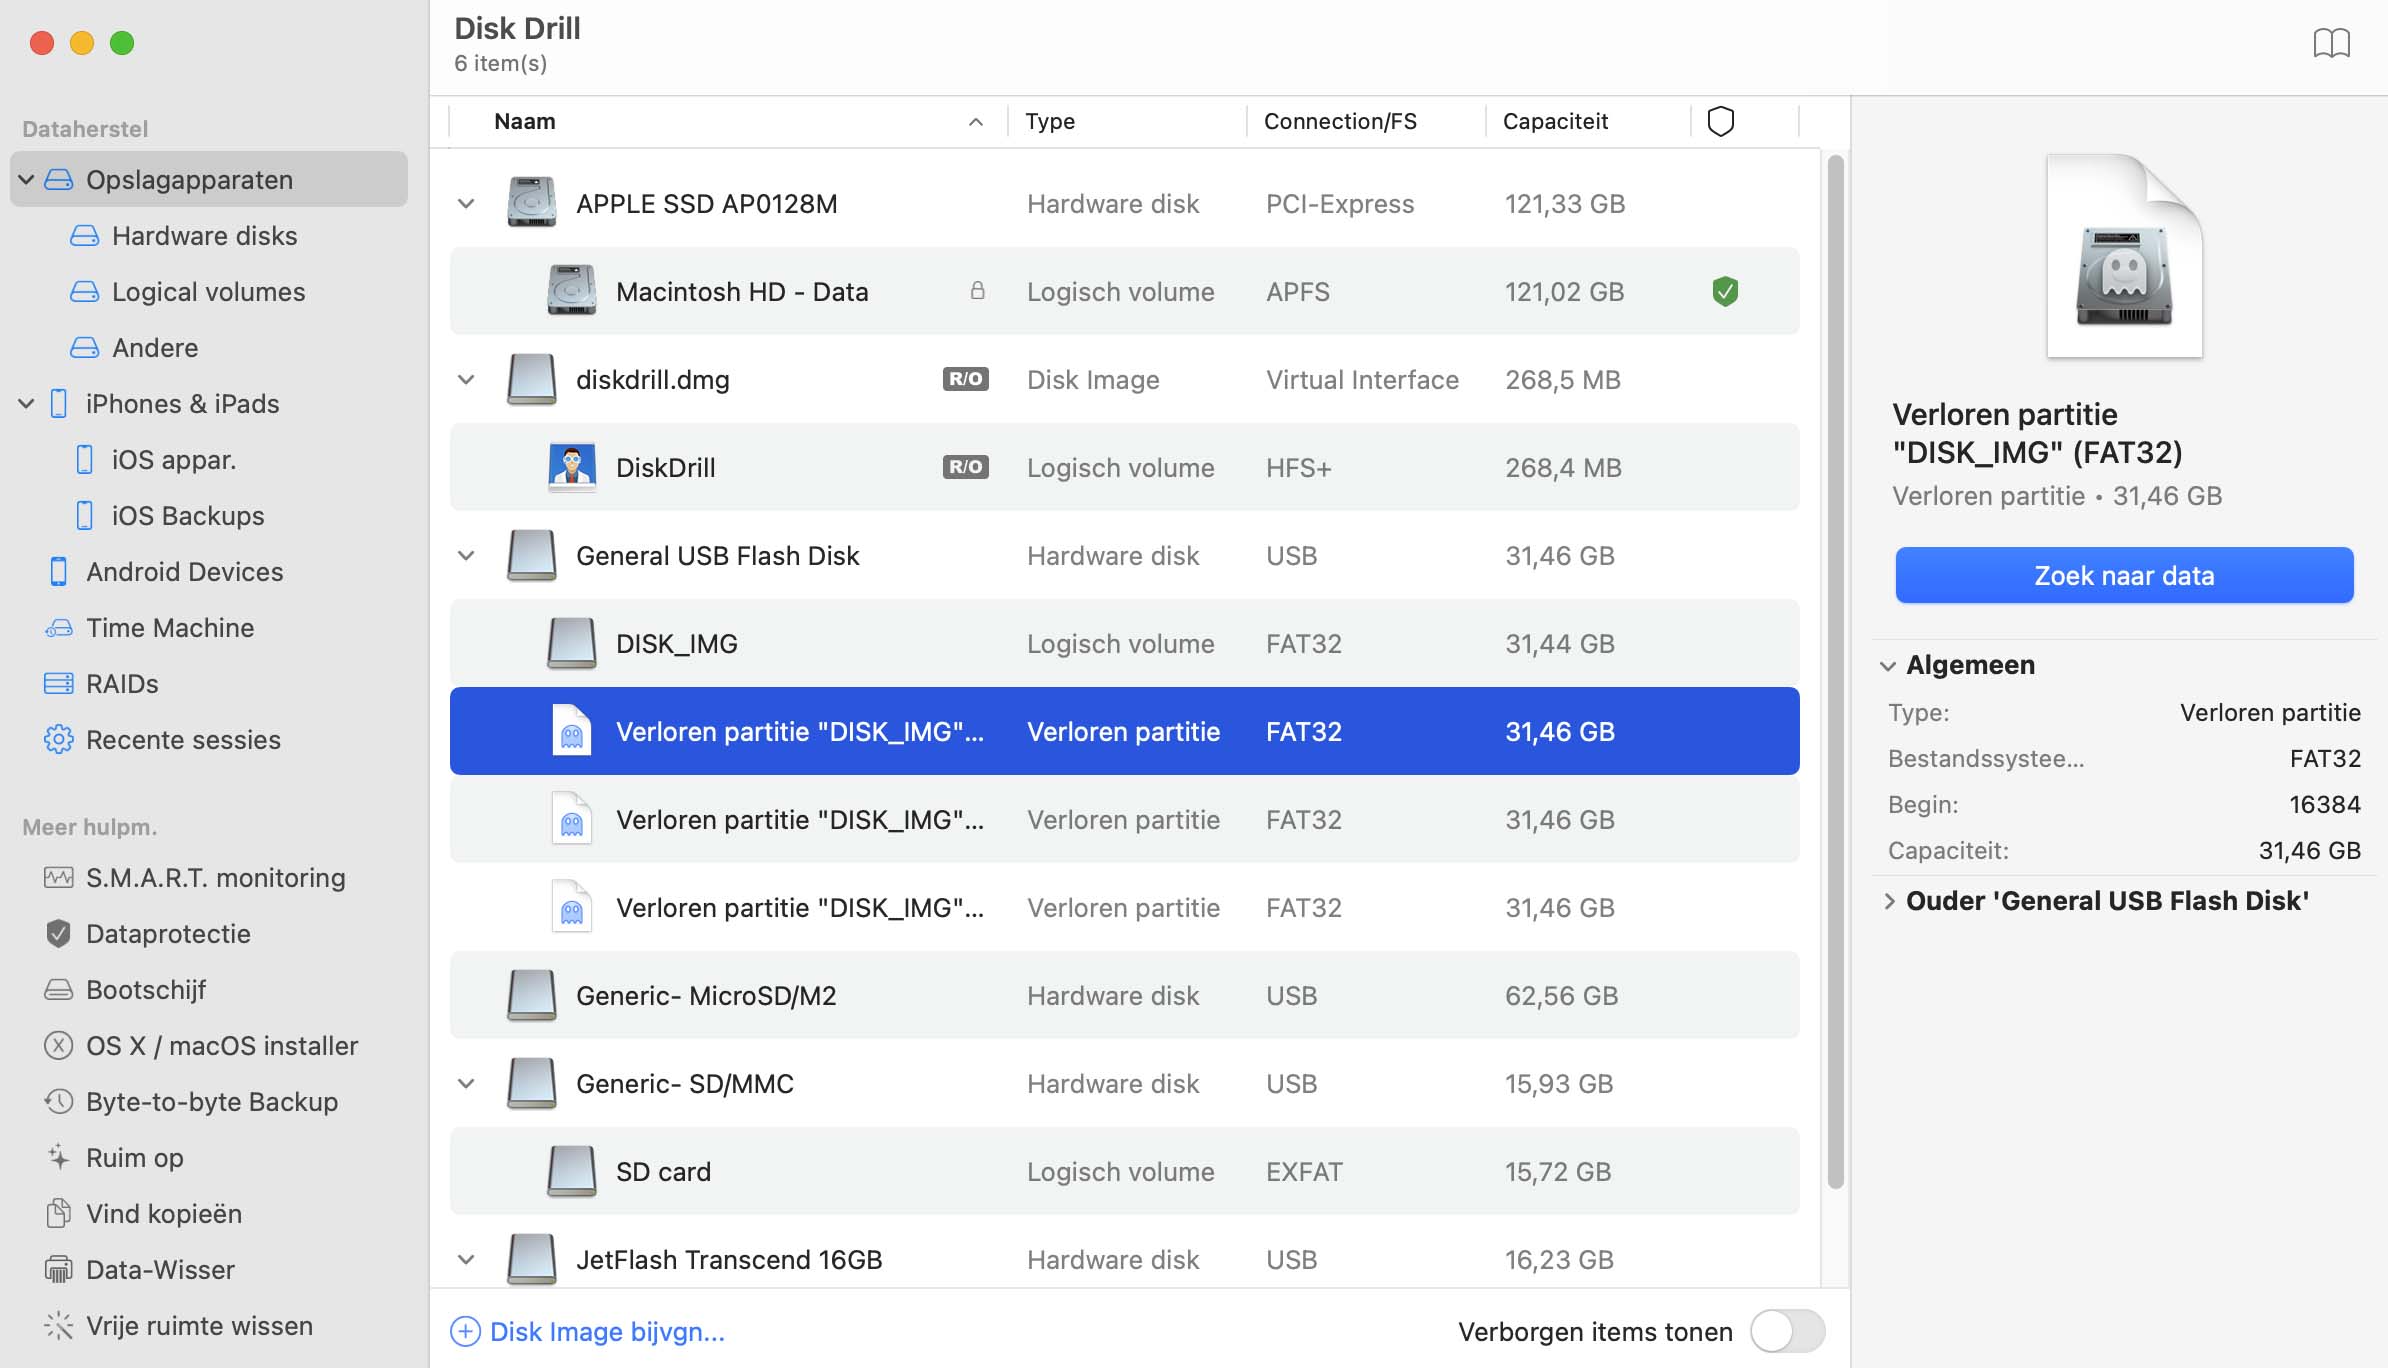Click the Bestandssystee... FAT32 value

pyautogui.click(x=2325, y=758)
